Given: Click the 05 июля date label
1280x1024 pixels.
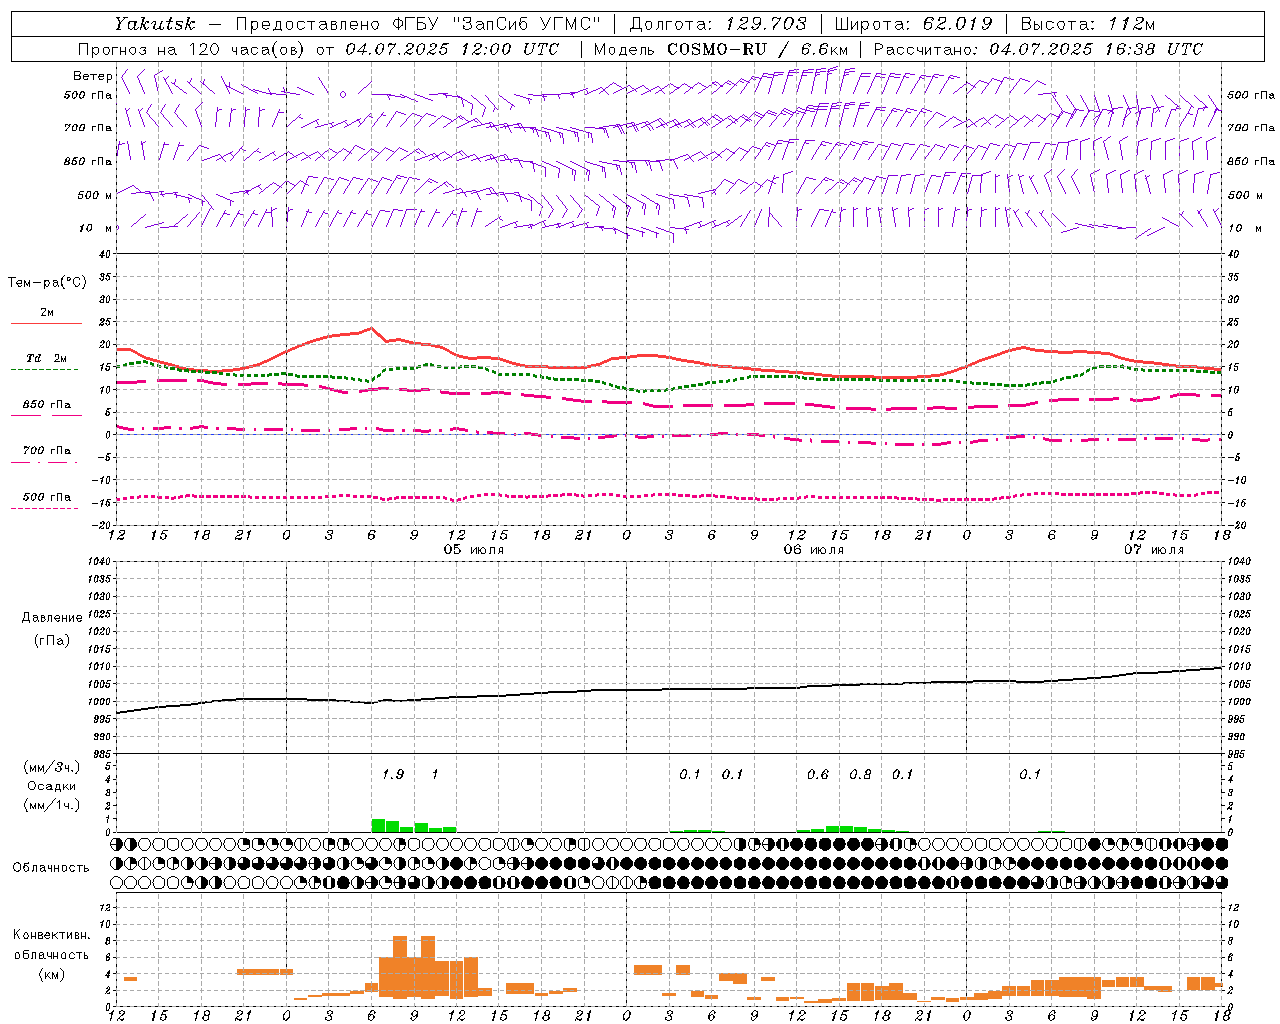Looking at the screenshot, I should tap(474, 550).
